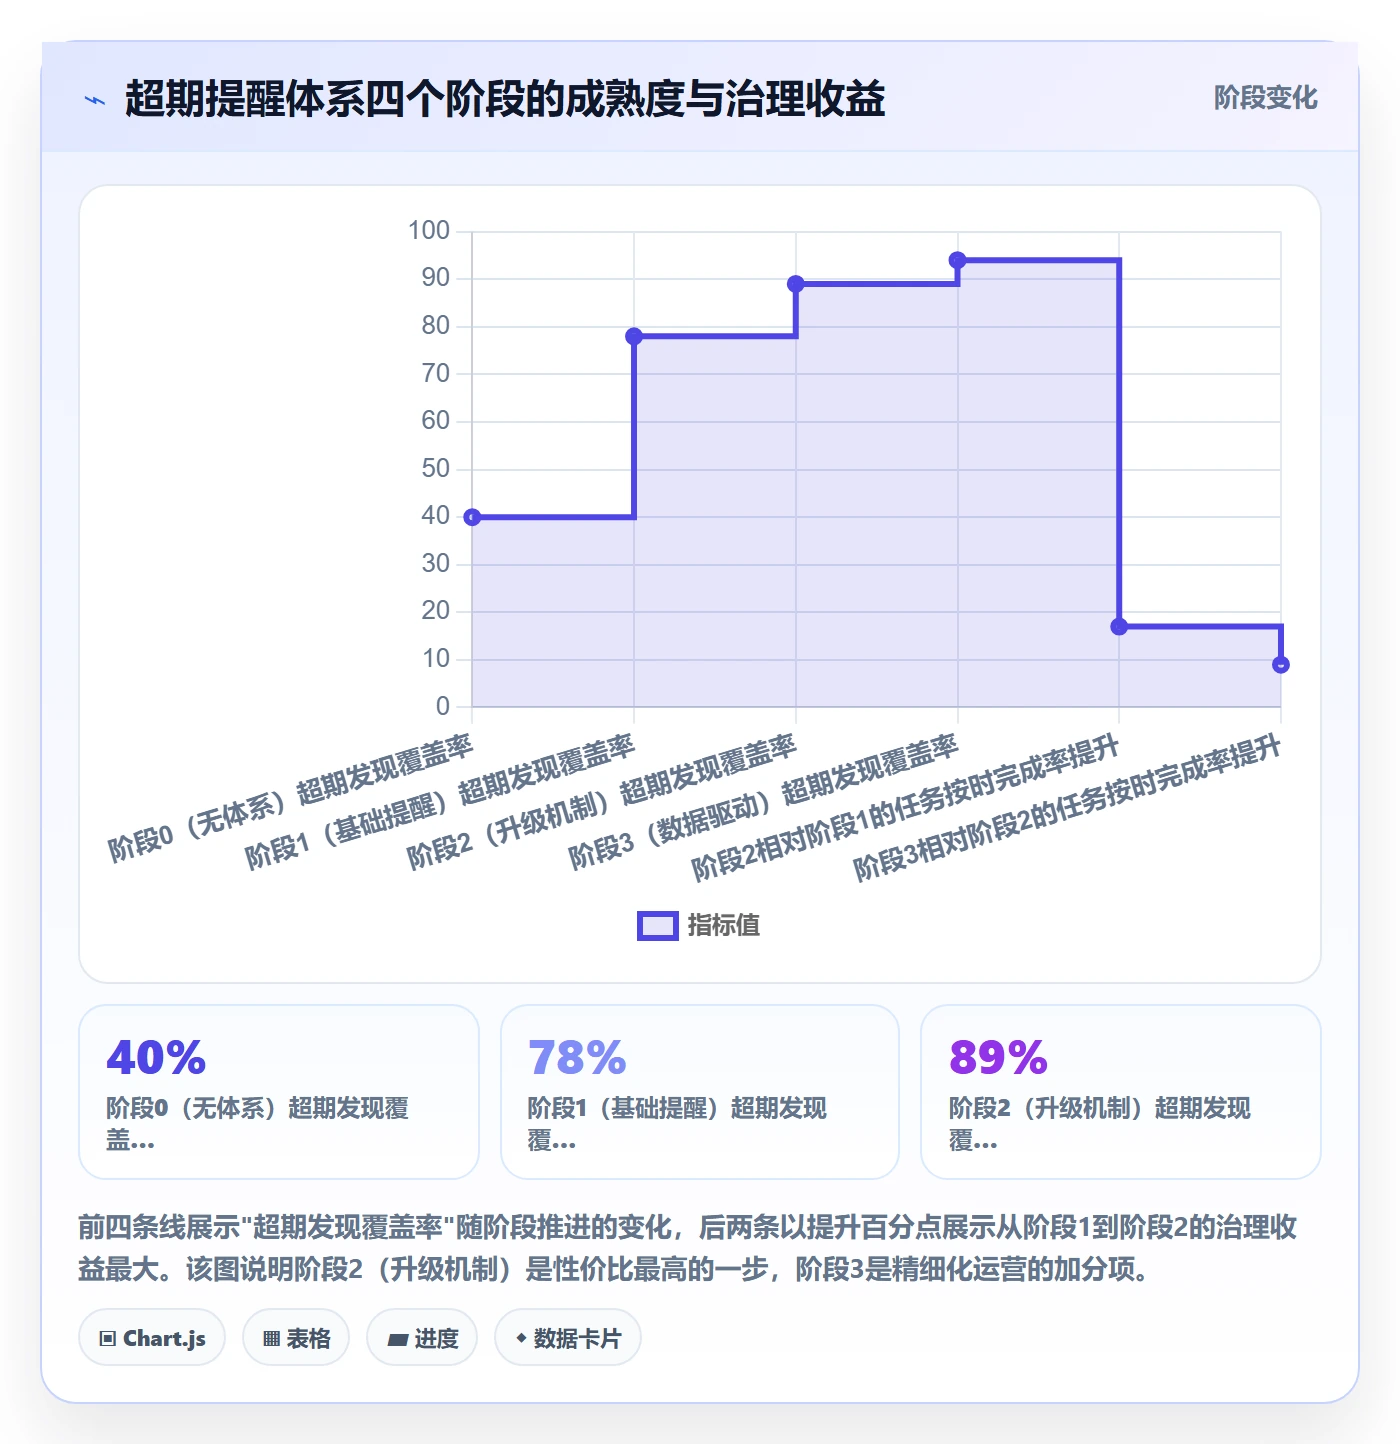1400x1444 pixels.
Task: Click y-axis label 0
Action: pos(443,707)
